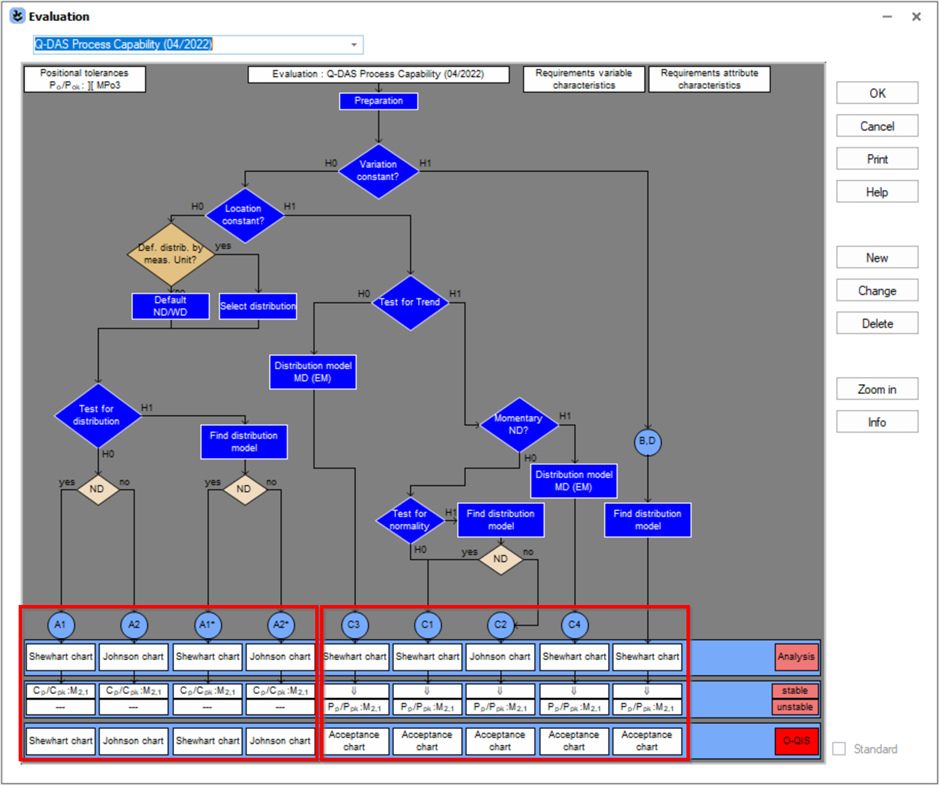Screen dimensions: 939x785
Task: Click Cp/Cpk cell under A1
Action: pyautogui.click(x=60, y=691)
